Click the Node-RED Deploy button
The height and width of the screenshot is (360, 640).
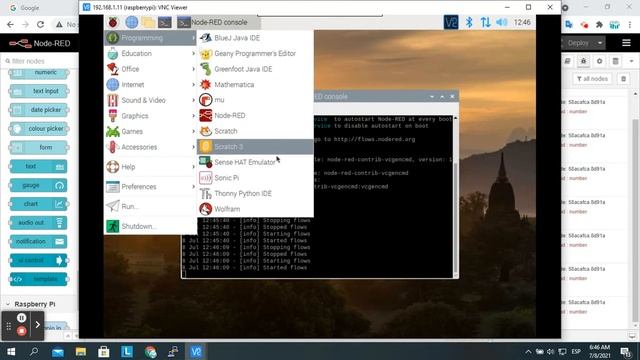[x=578, y=43]
